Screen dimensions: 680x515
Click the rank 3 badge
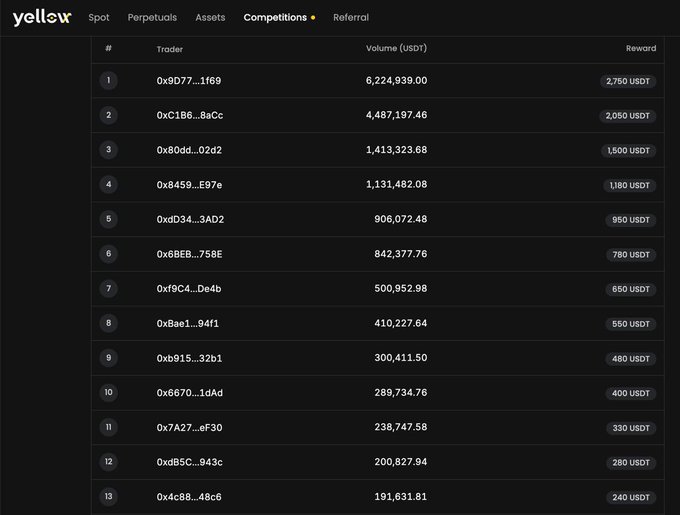pyautogui.click(x=108, y=150)
